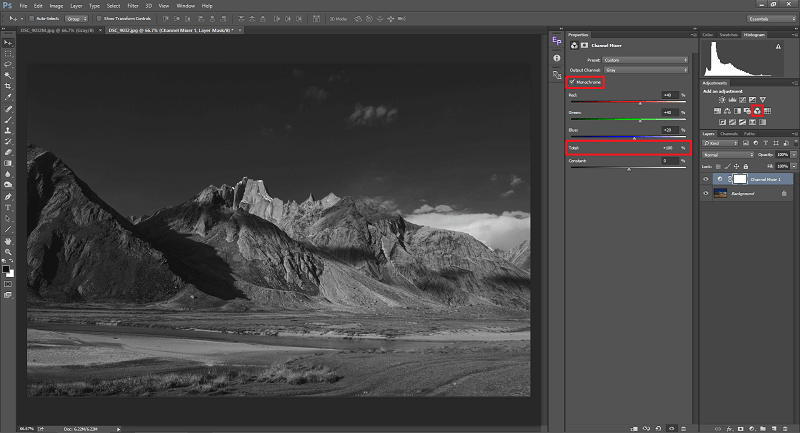The image size is (800, 433).
Task: Activate the Zoom tool
Action: pyautogui.click(x=8, y=252)
